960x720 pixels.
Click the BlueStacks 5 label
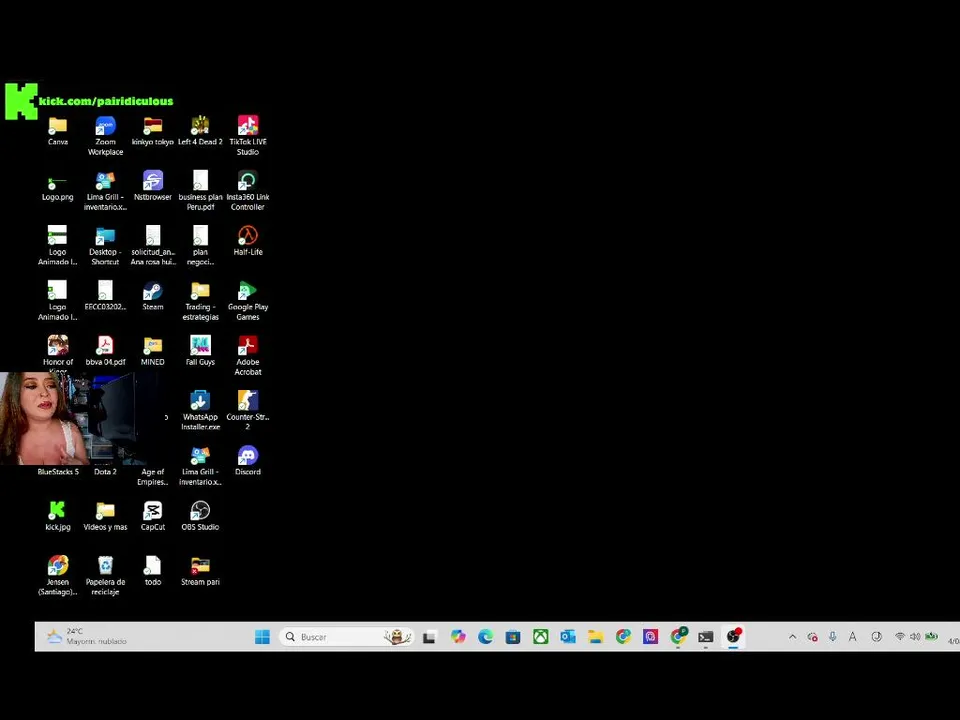(58, 472)
